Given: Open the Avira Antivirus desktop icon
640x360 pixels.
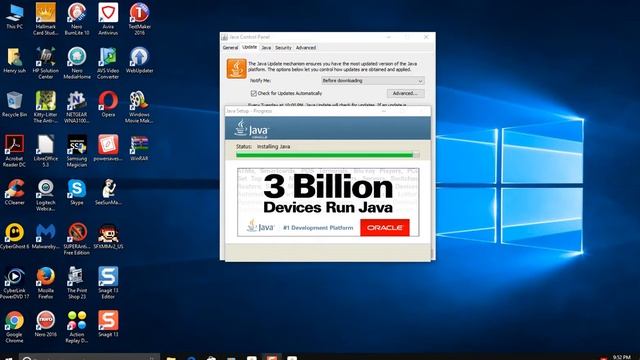Looking at the screenshot, I should coord(108,18).
